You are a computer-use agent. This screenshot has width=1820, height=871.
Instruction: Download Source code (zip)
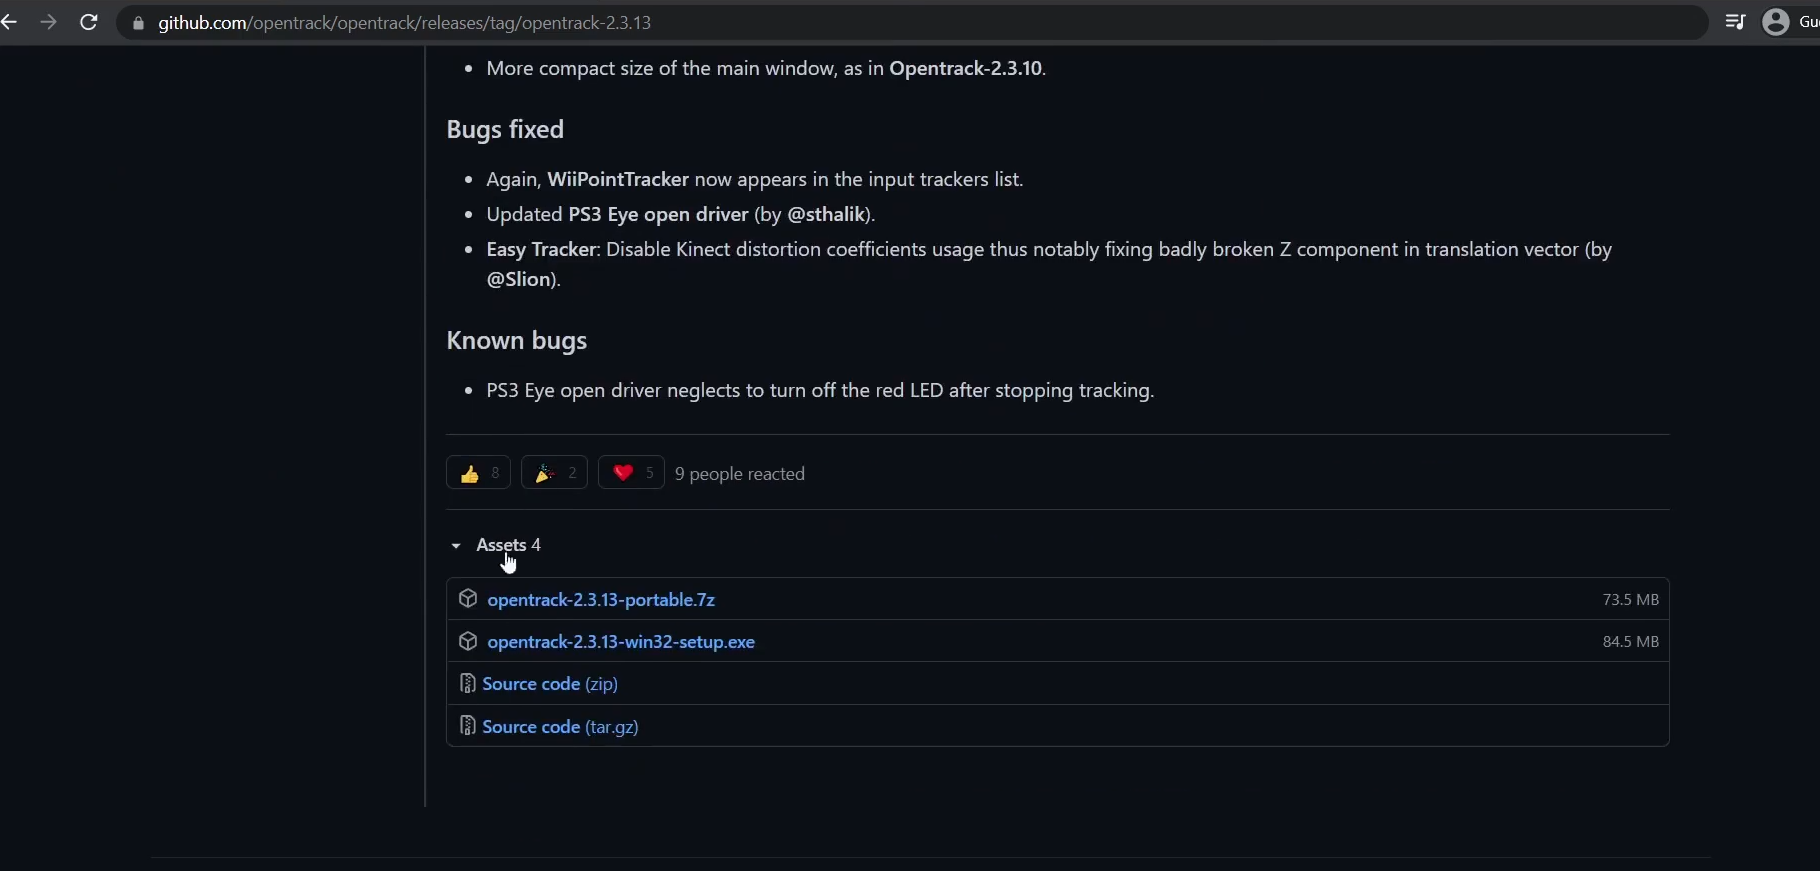pyautogui.click(x=550, y=684)
